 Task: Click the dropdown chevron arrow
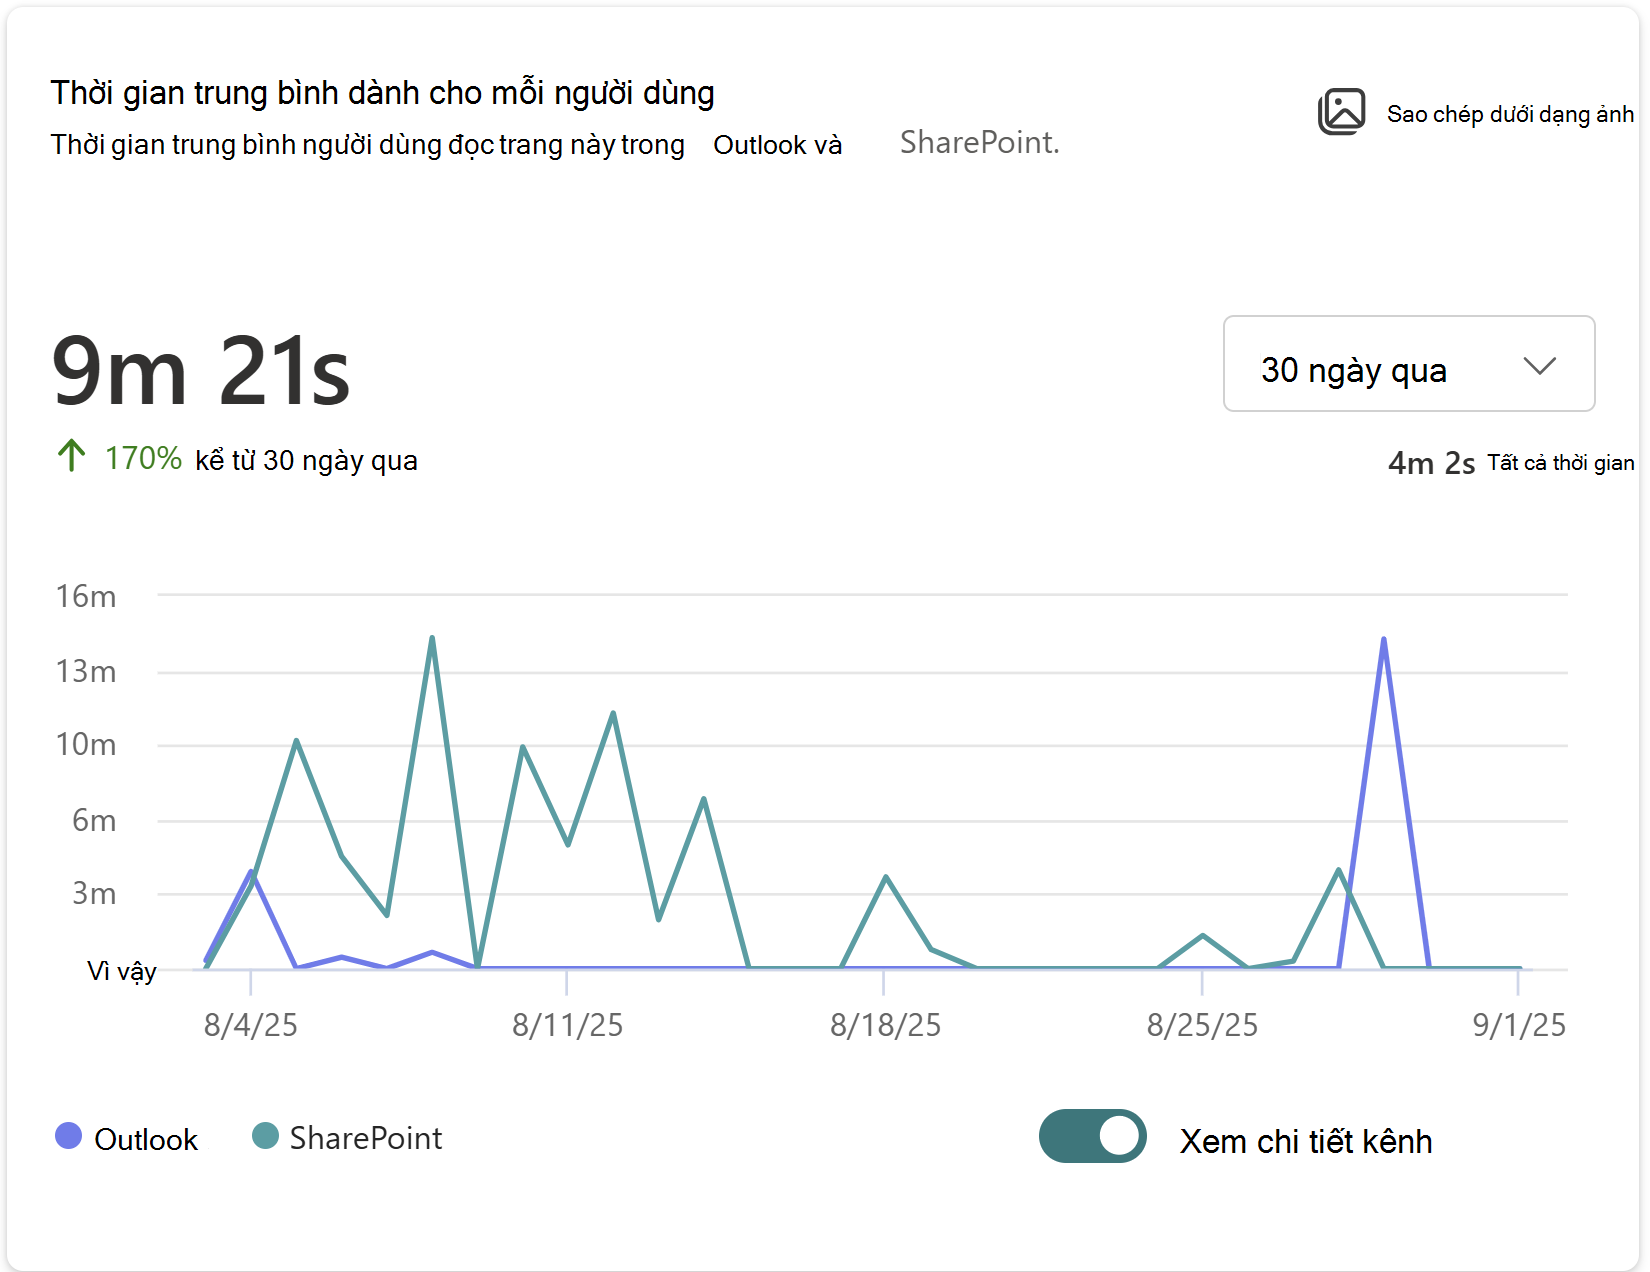click(1539, 366)
